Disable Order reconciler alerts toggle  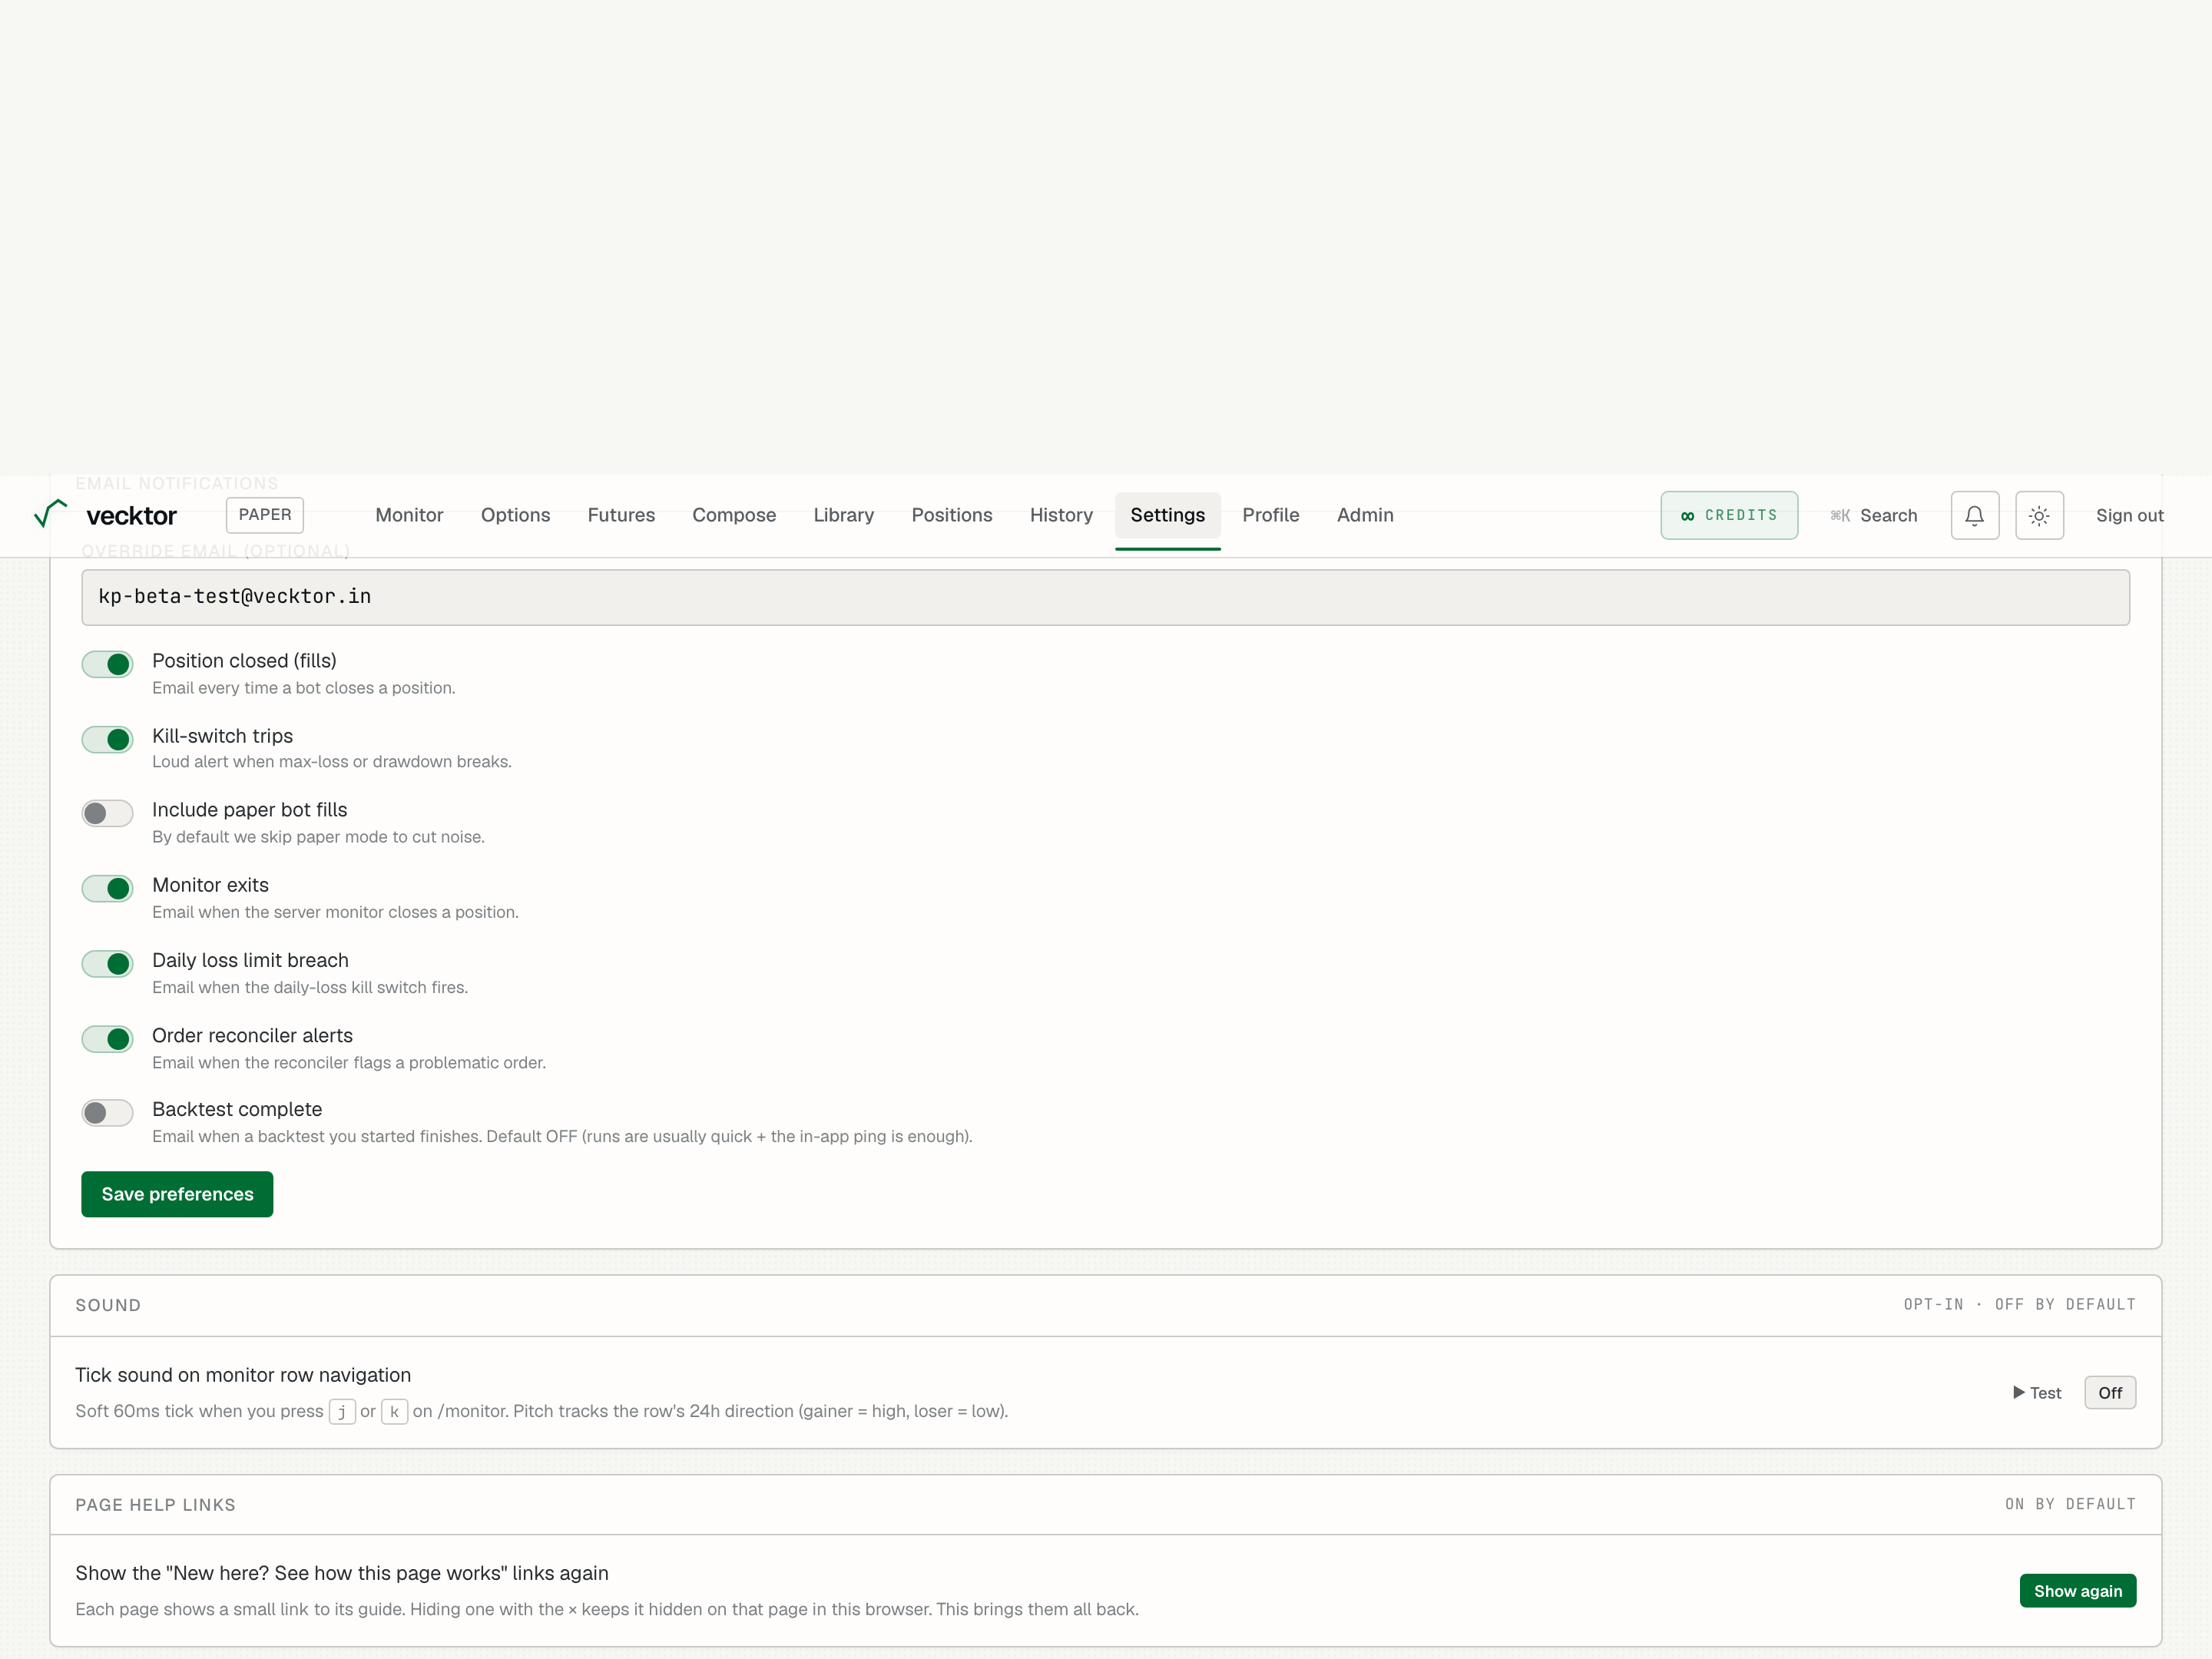click(x=107, y=1039)
